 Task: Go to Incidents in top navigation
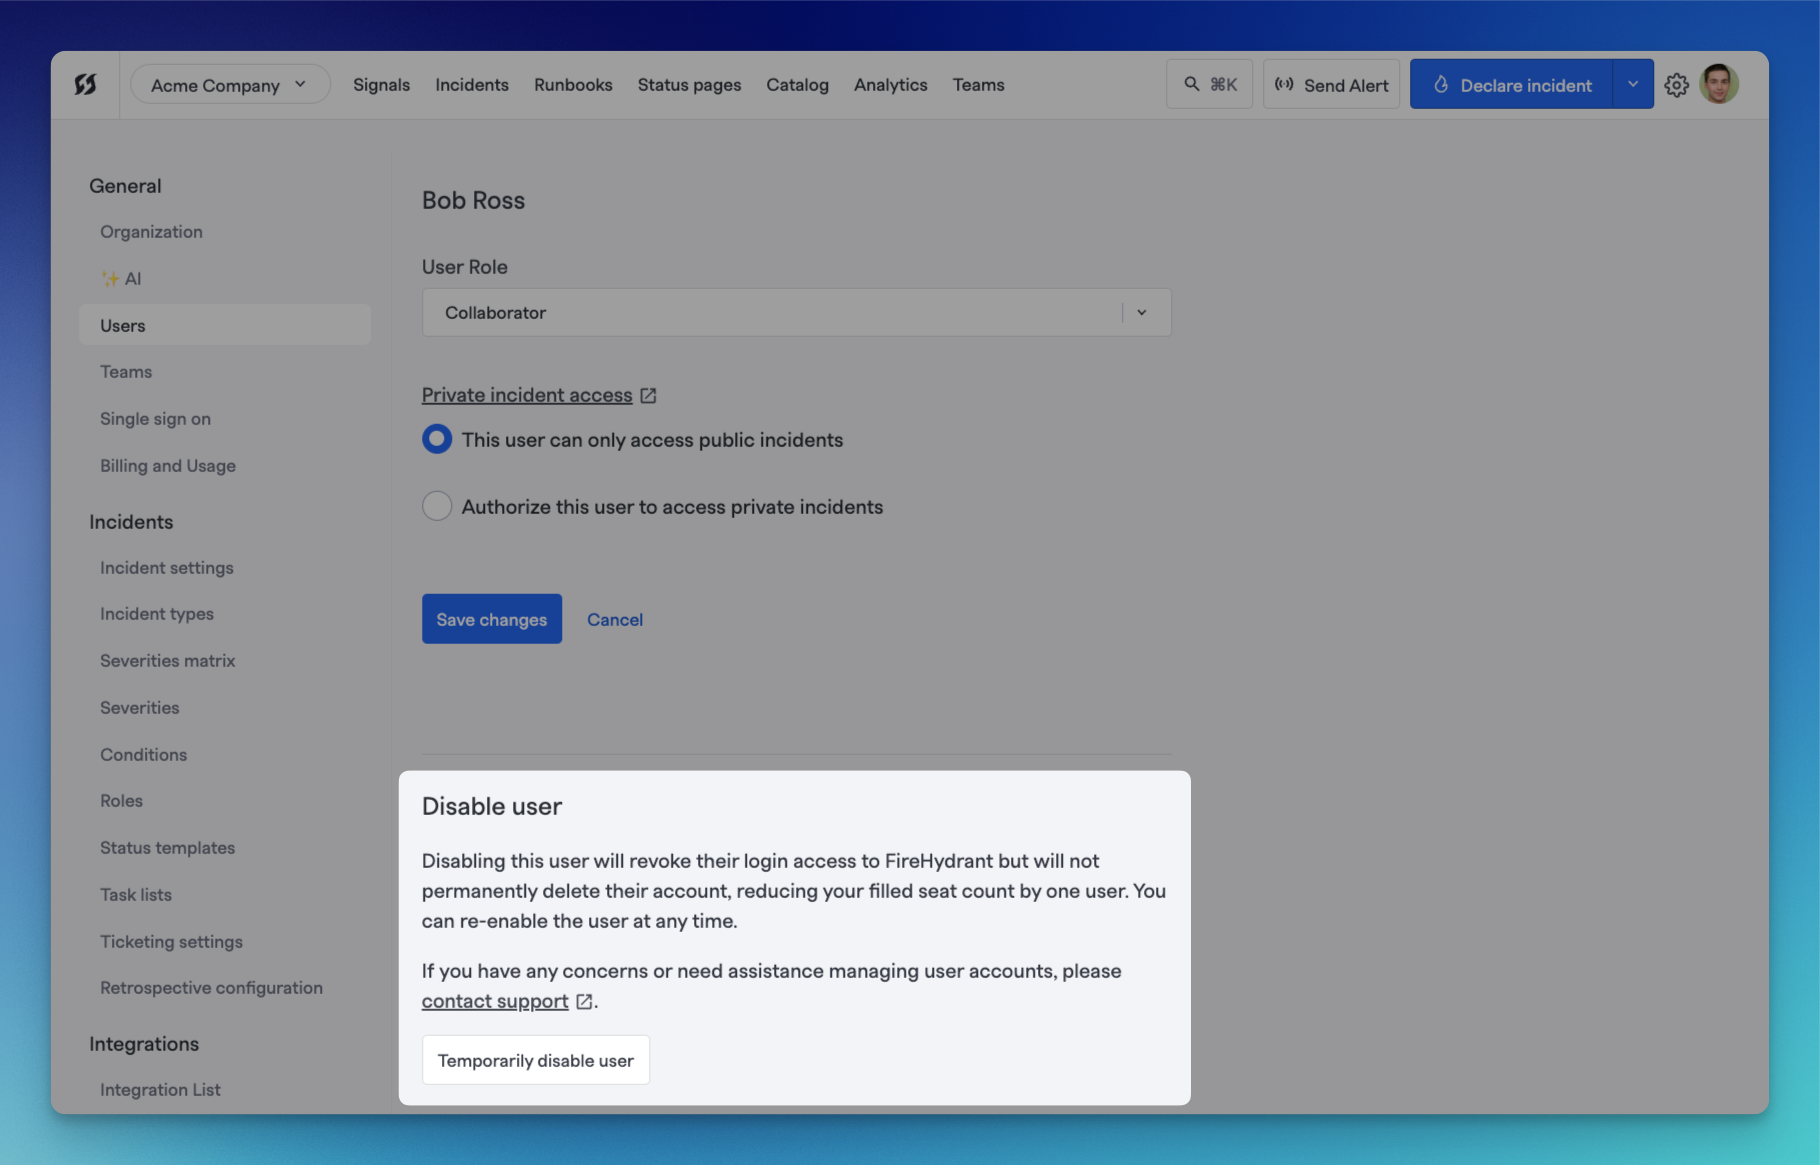point(472,85)
